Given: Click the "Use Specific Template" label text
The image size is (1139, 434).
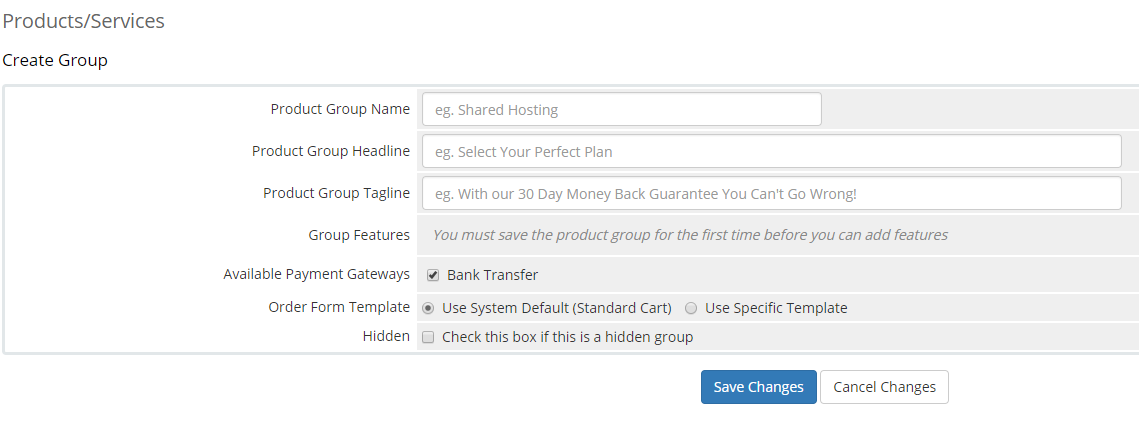Looking at the screenshot, I should click(x=776, y=308).
